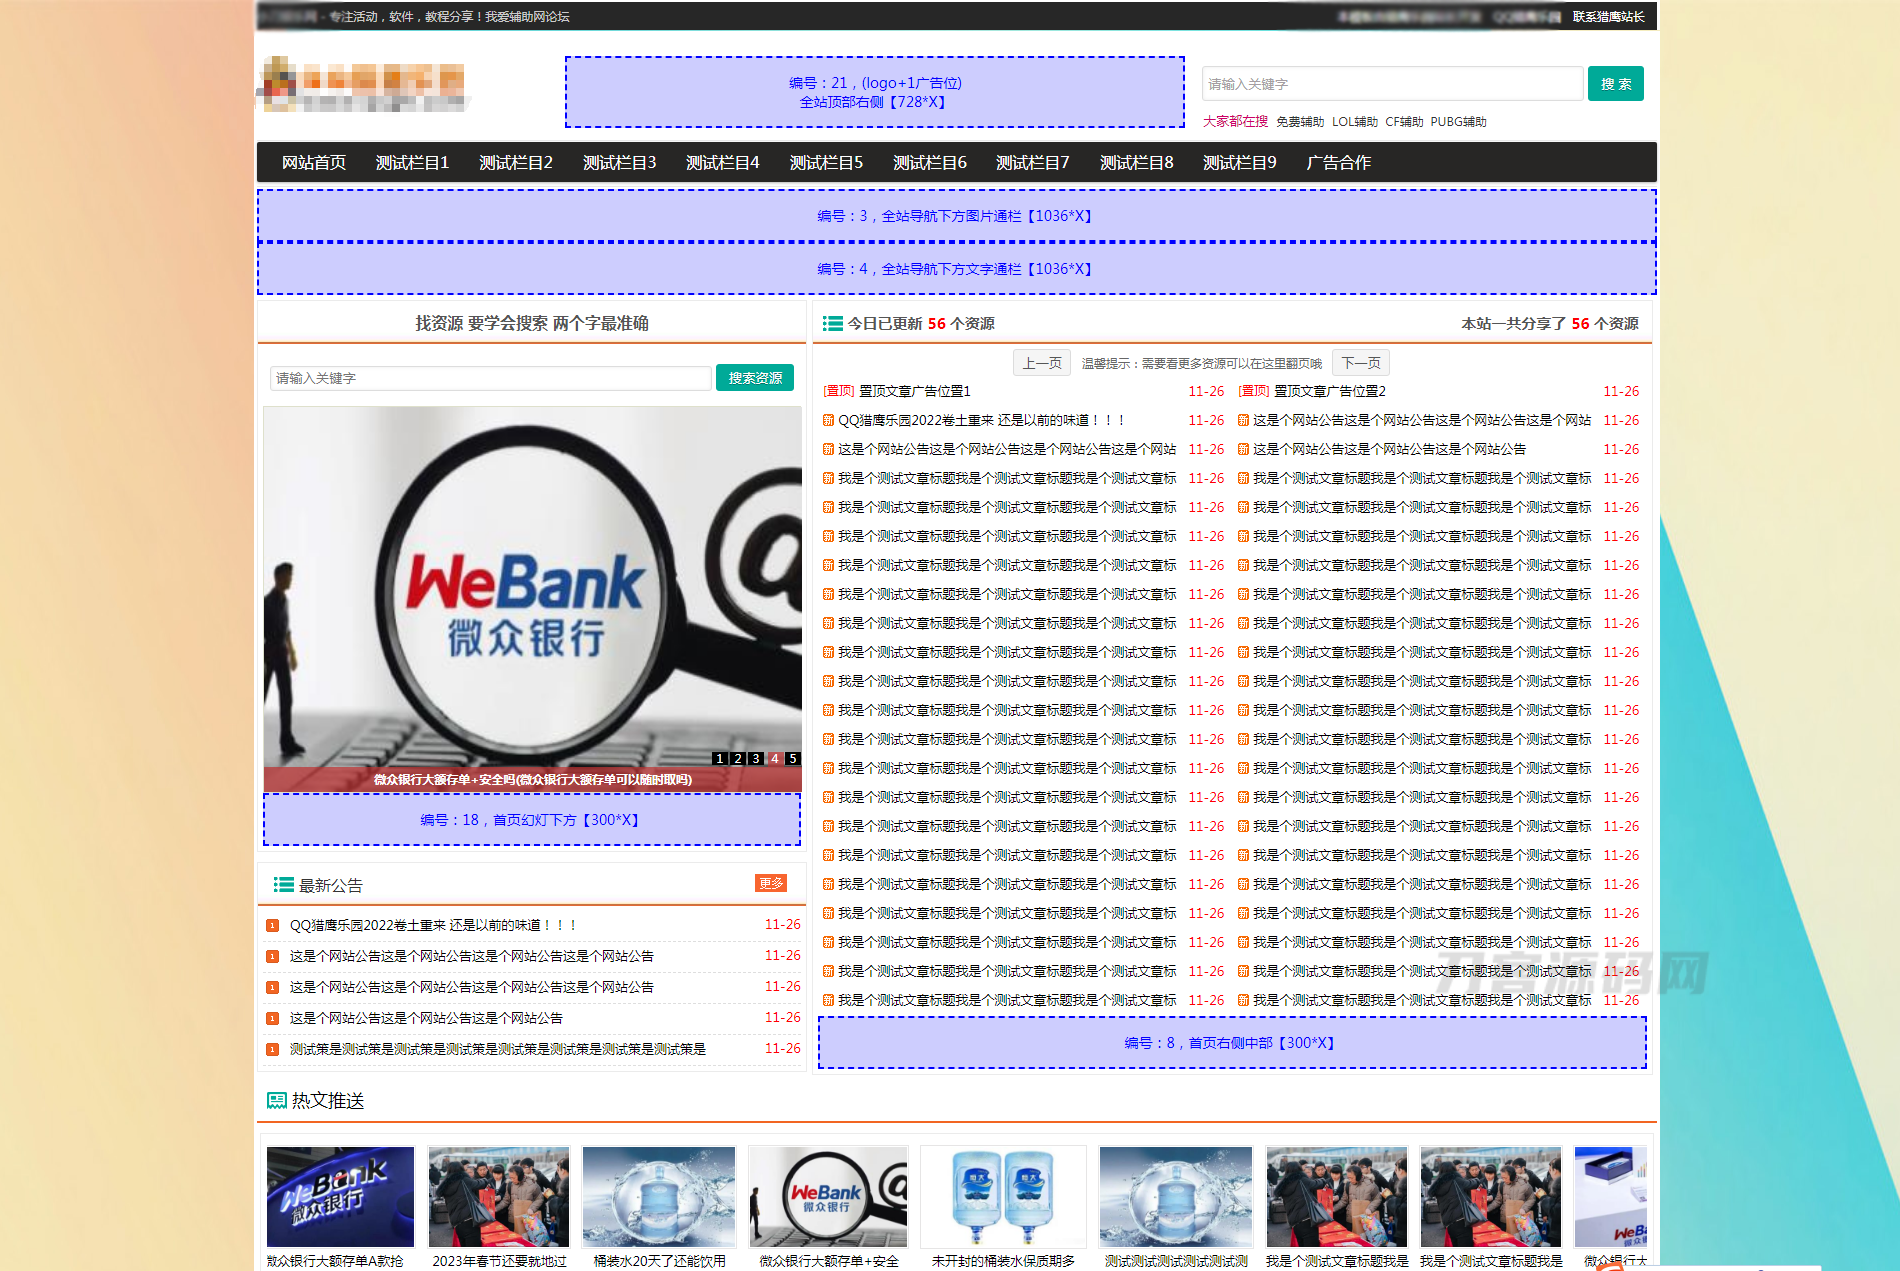The height and width of the screenshot is (1271, 1900).
Task: Click the 搜索资源 search button
Action: click(755, 378)
